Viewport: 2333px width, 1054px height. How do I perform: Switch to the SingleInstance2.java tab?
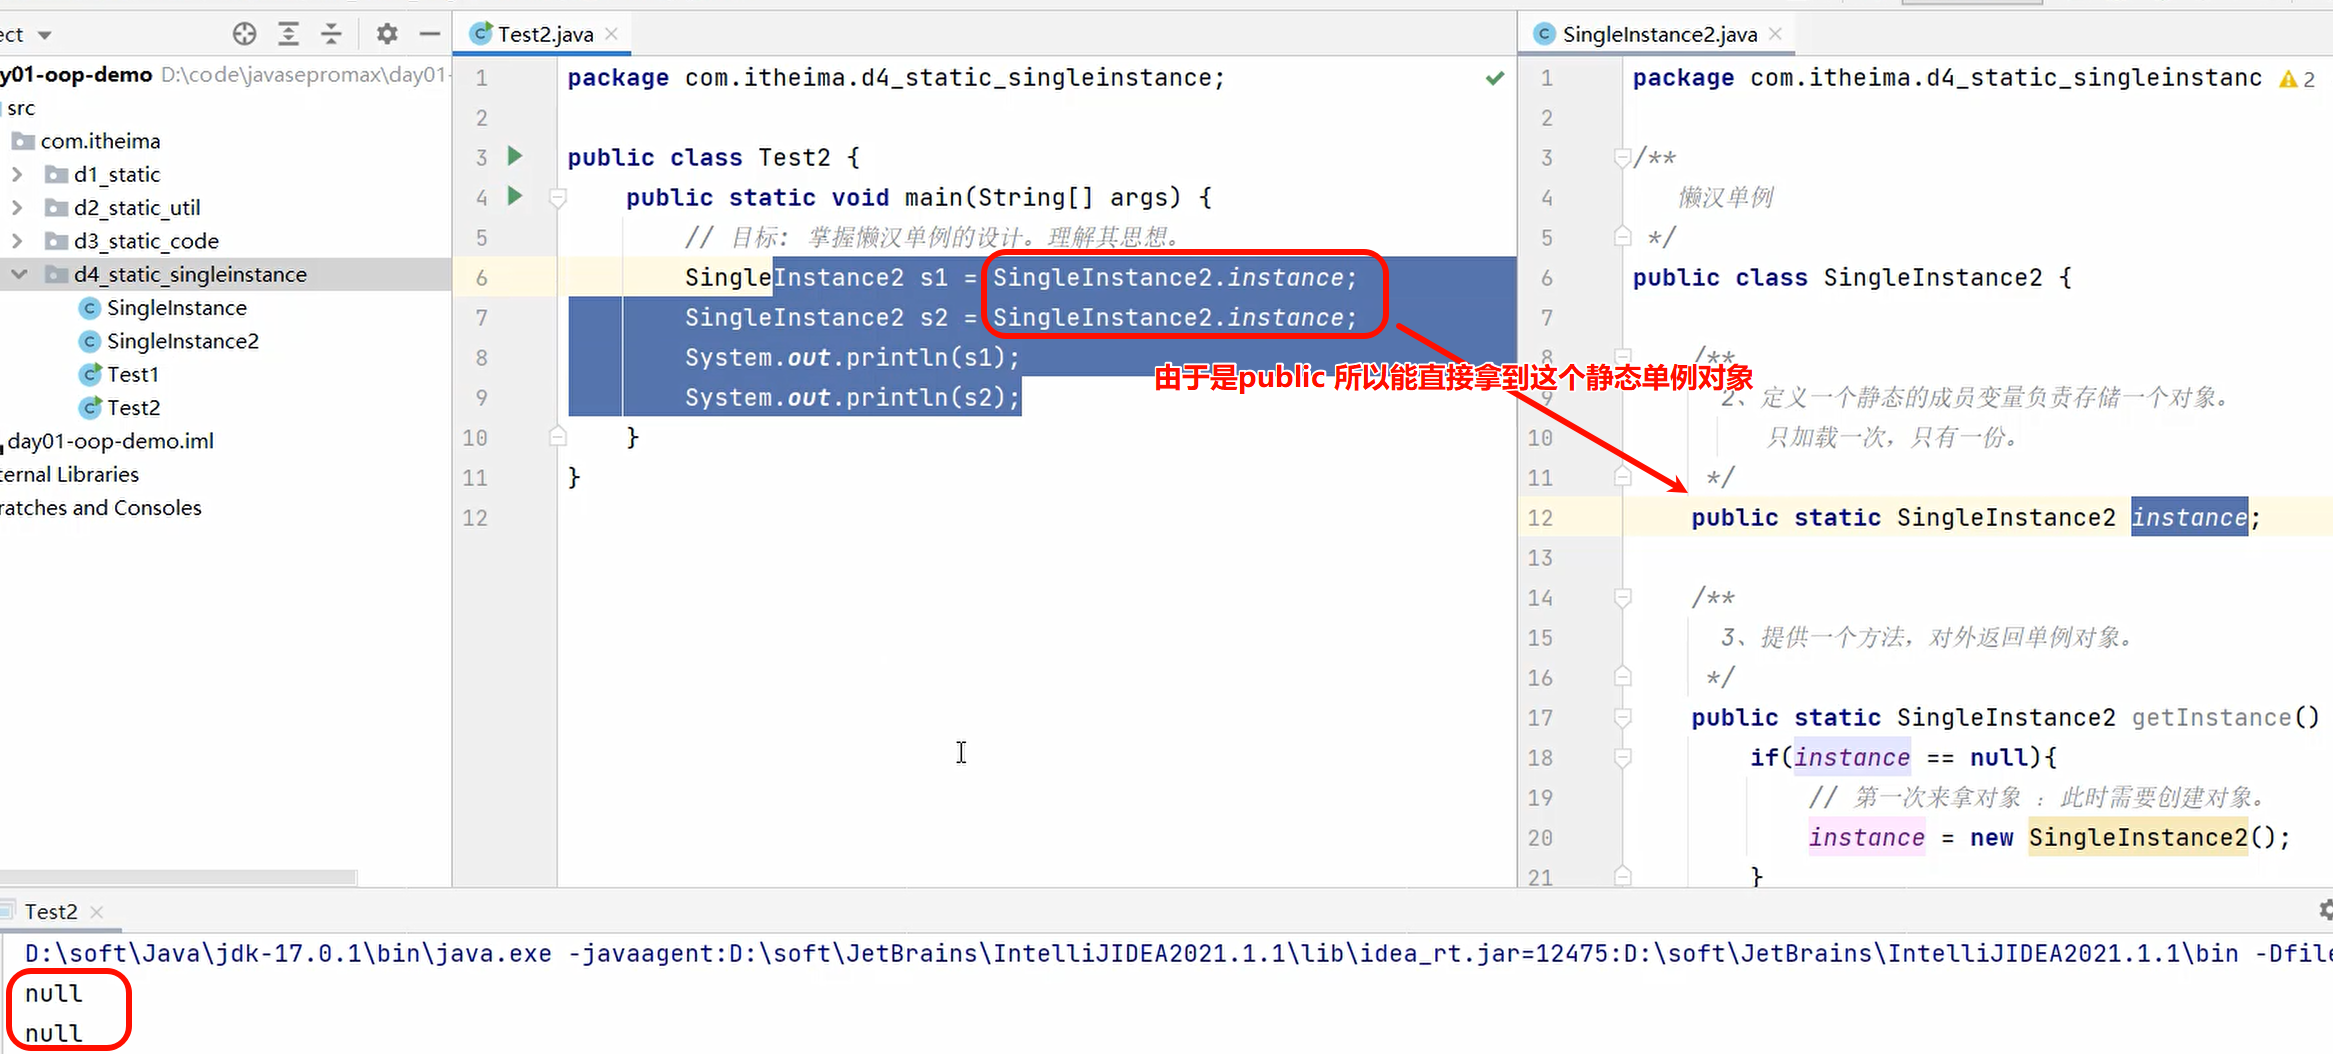(x=1659, y=34)
